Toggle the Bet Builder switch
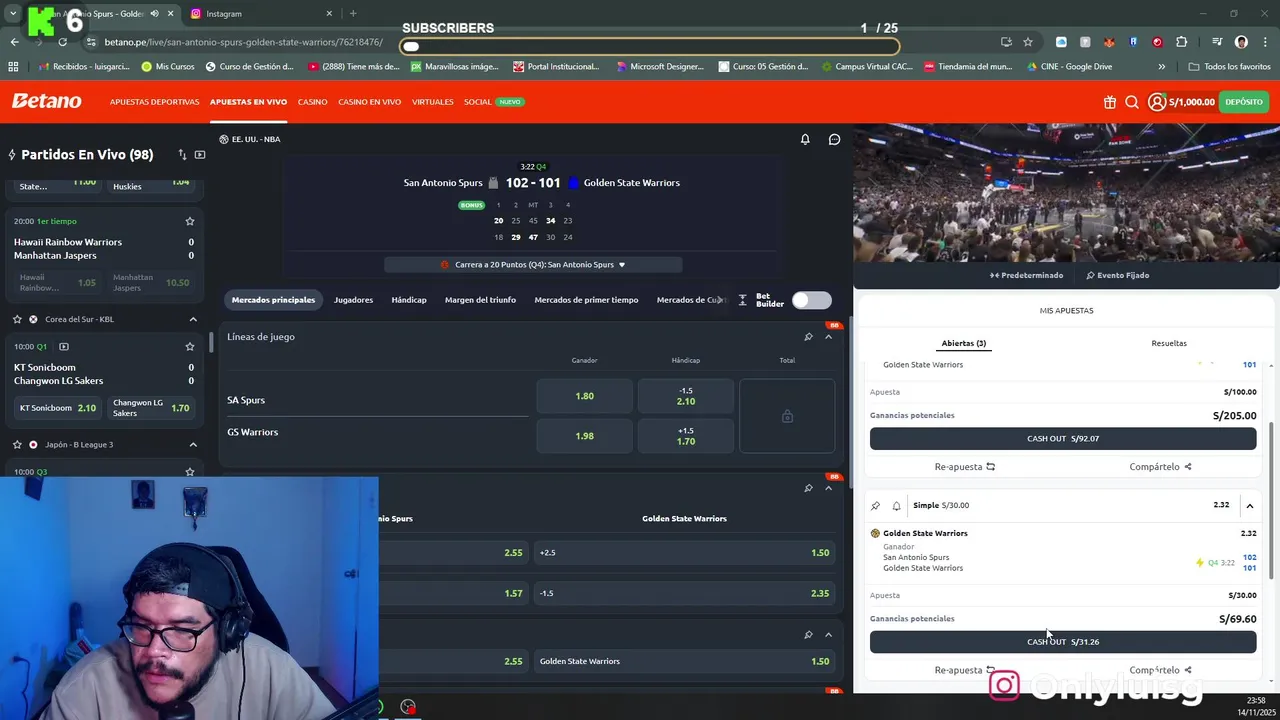 (811, 300)
